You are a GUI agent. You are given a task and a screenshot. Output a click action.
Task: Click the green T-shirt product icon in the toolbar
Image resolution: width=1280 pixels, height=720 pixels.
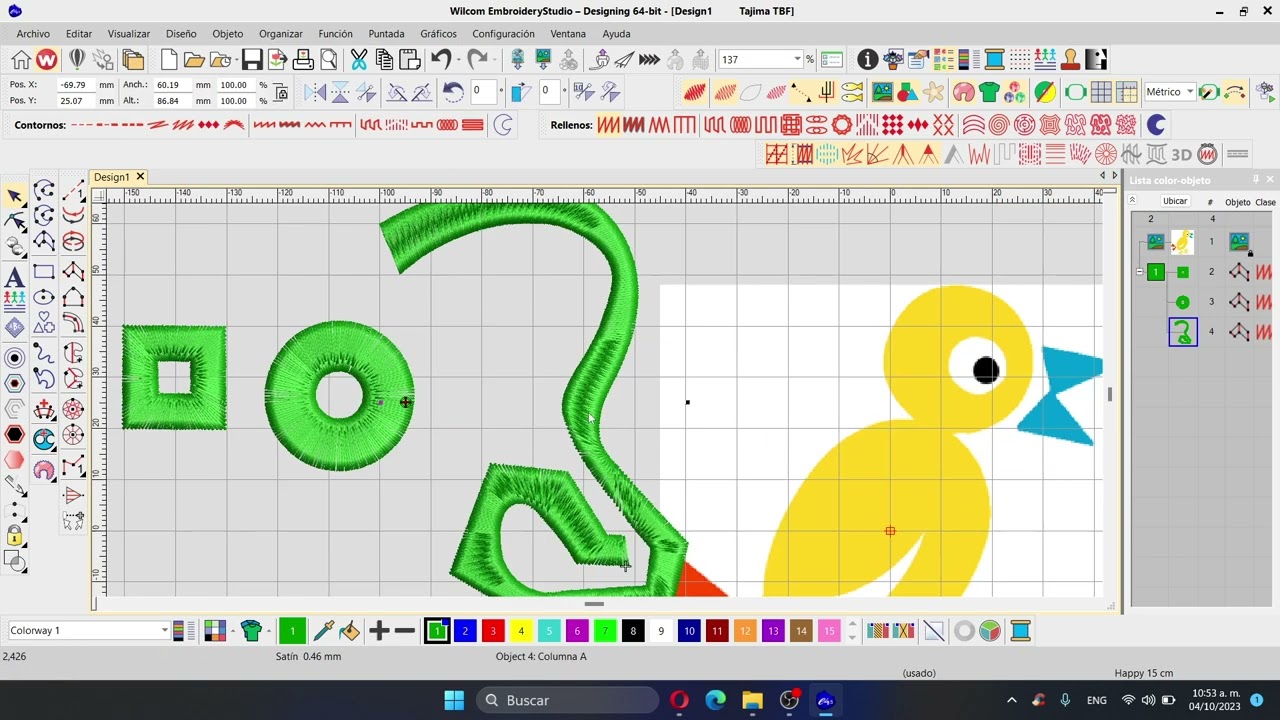tap(990, 93)
